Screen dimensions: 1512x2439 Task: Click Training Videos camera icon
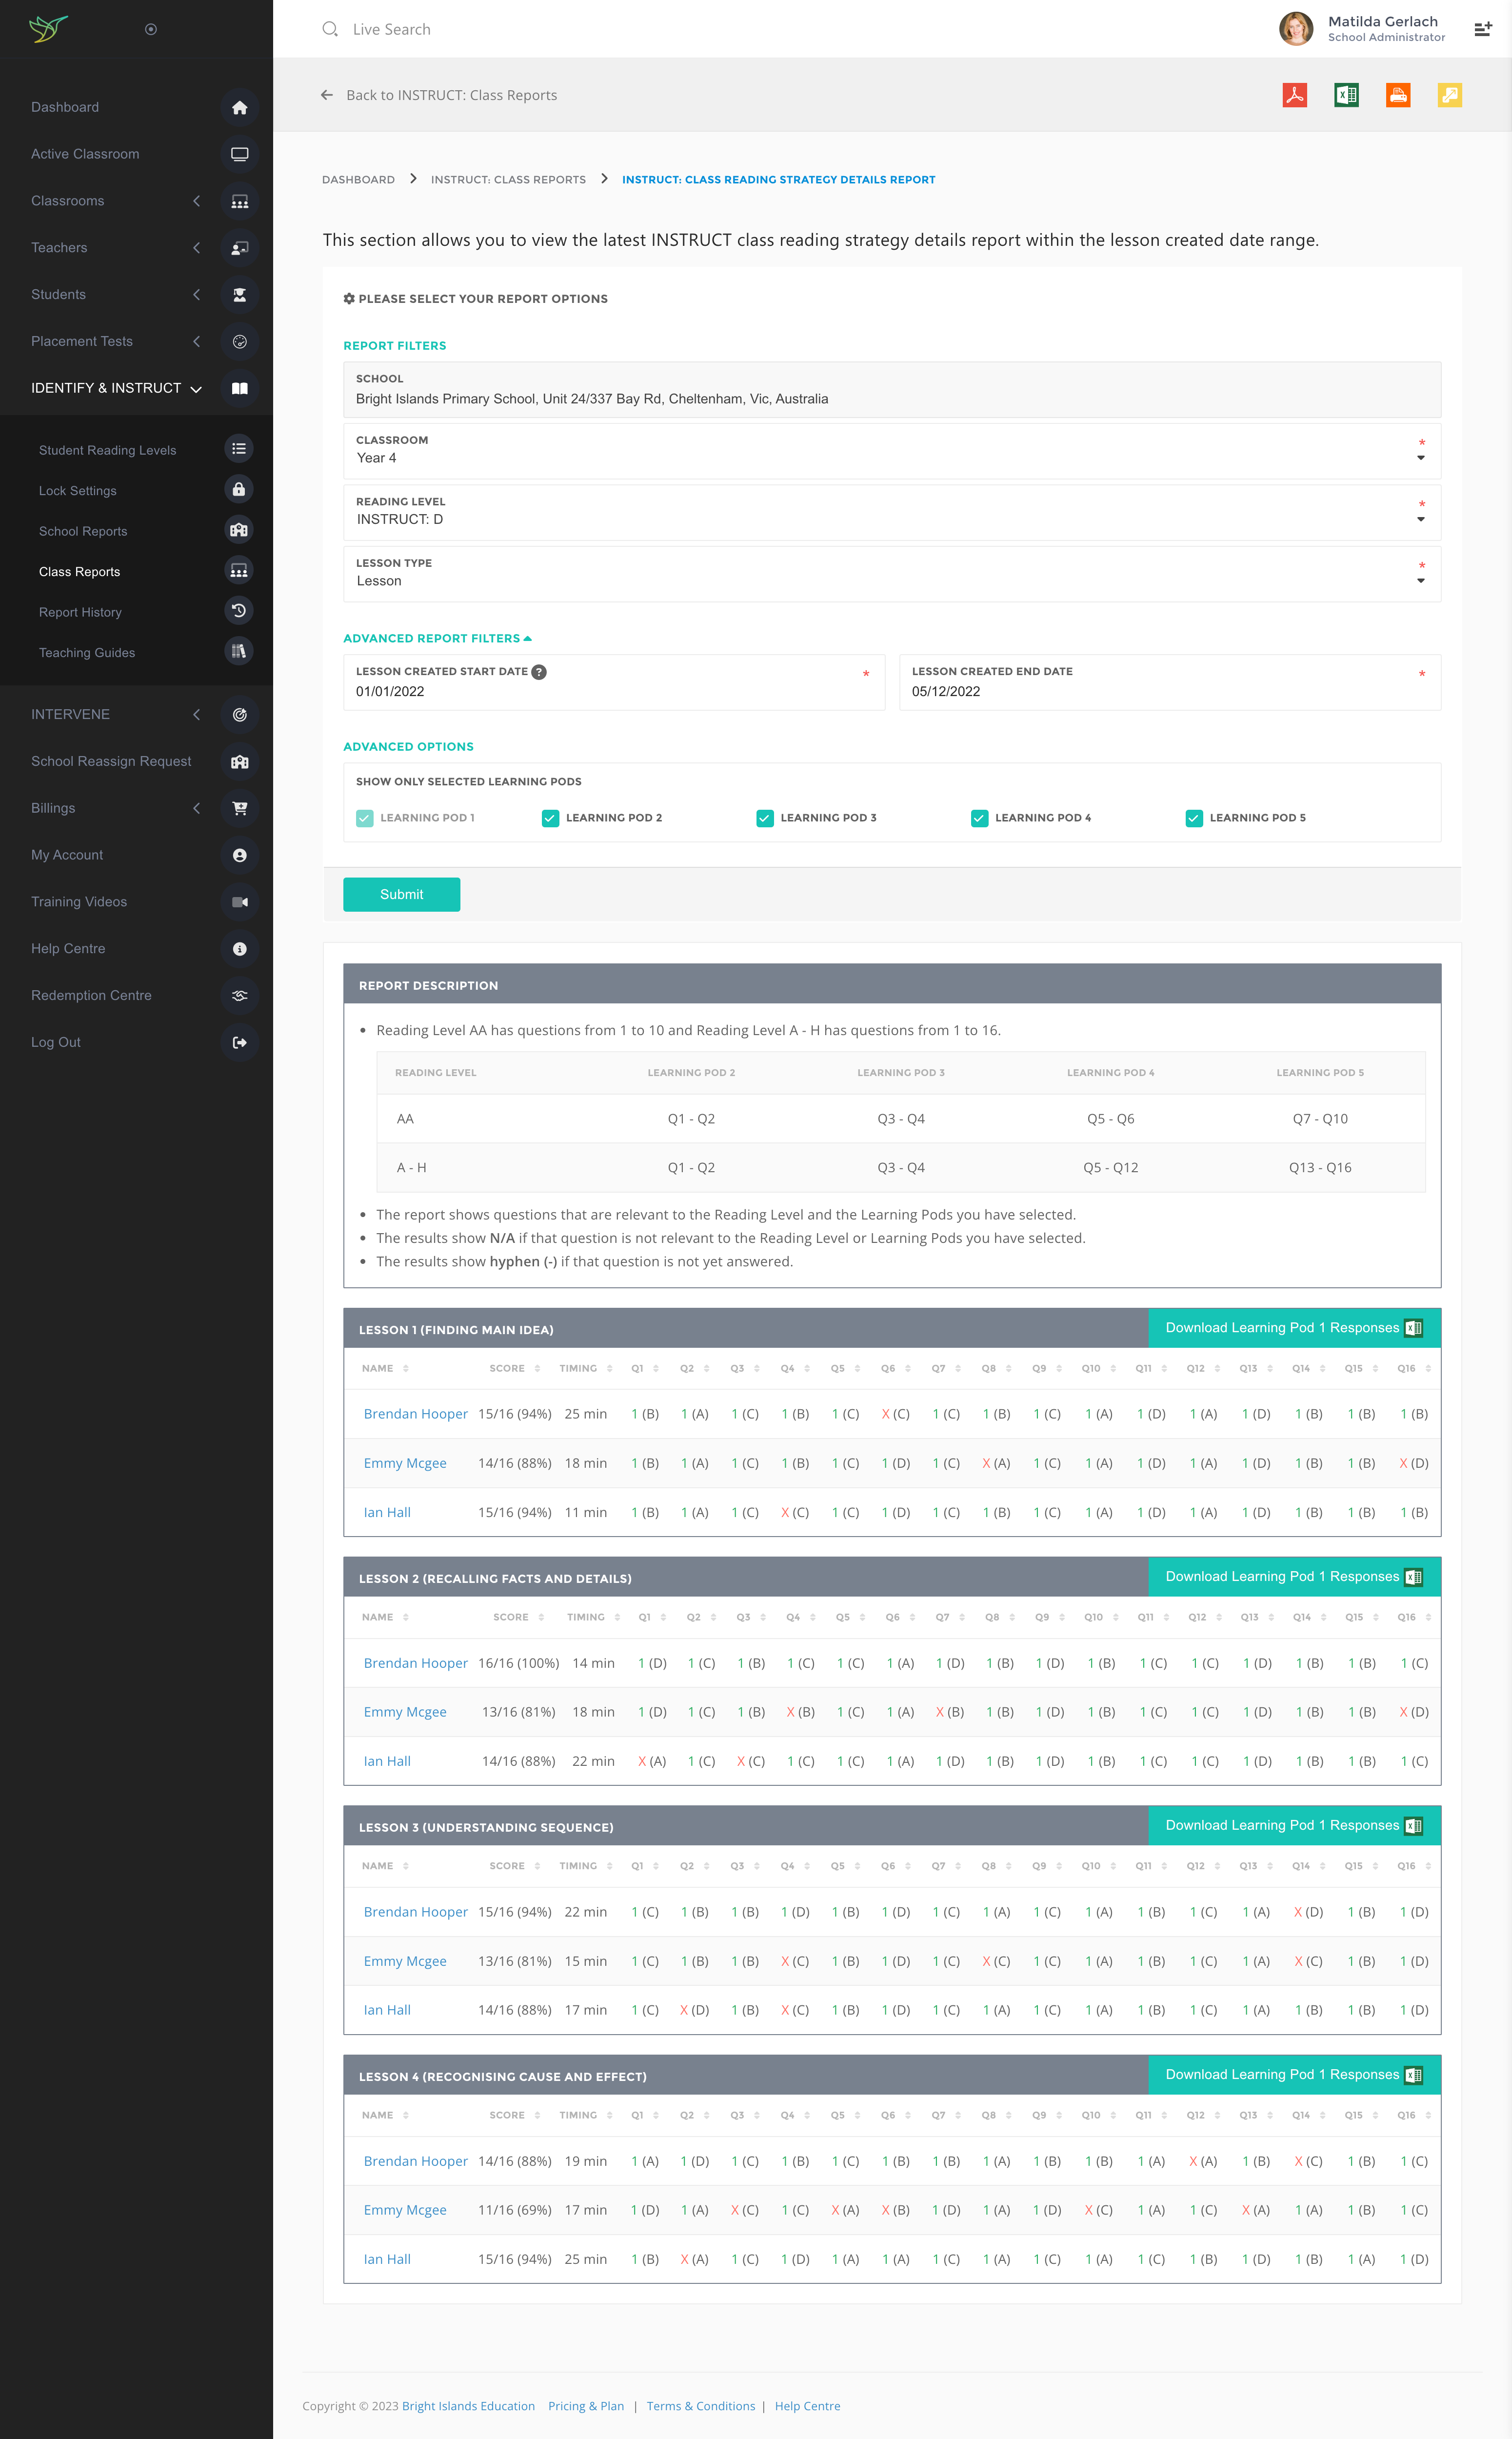click(239, 902)
